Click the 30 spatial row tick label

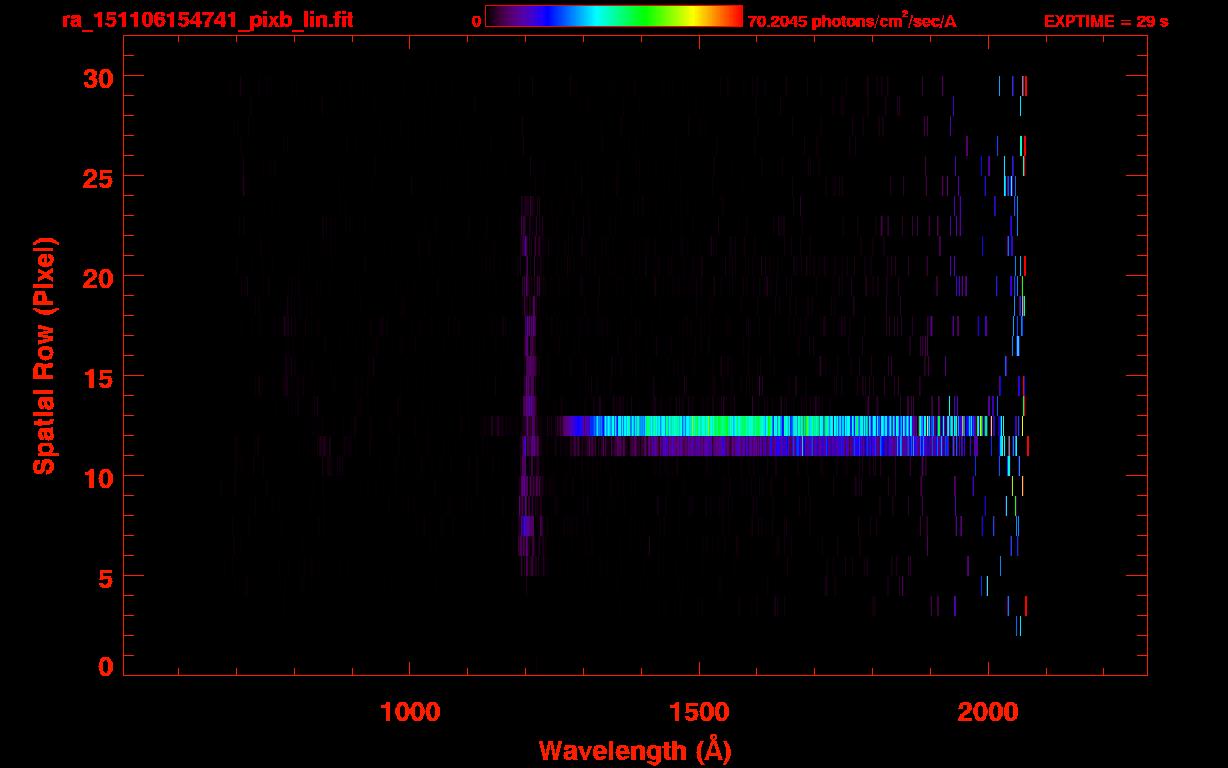[99, 76]
